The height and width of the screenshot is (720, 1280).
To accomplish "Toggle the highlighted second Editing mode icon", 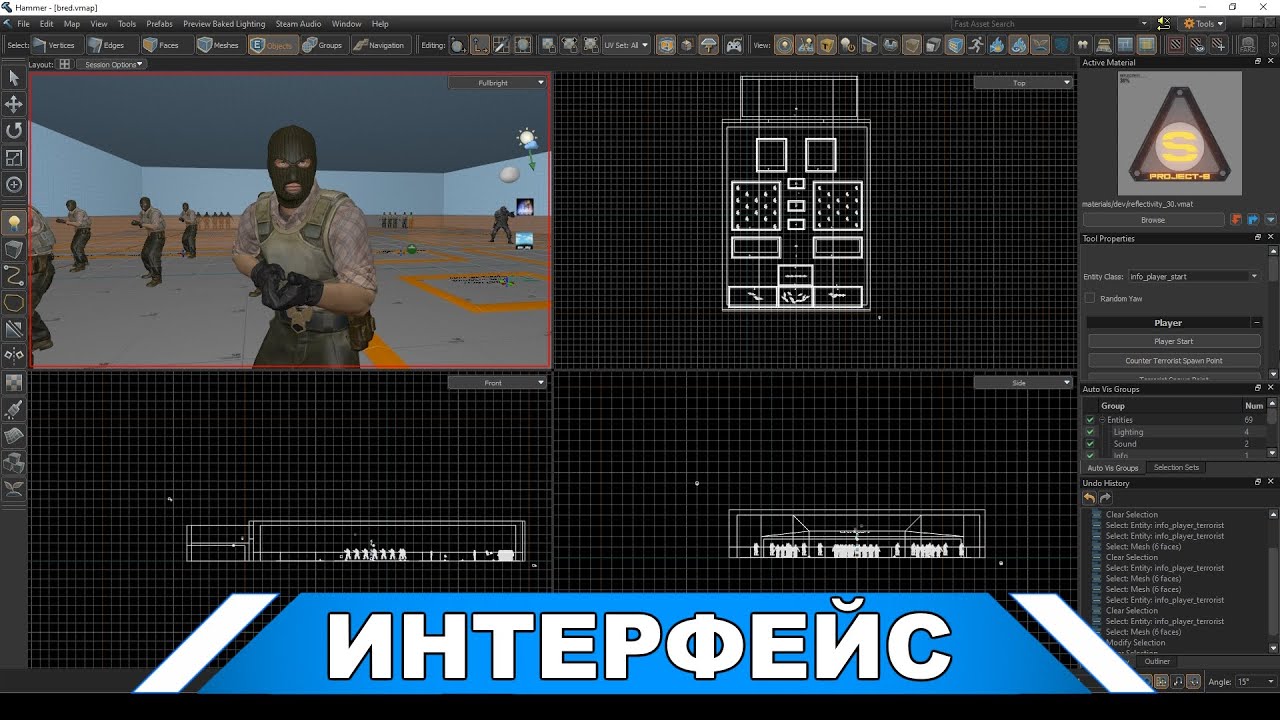I will point(480,45).
